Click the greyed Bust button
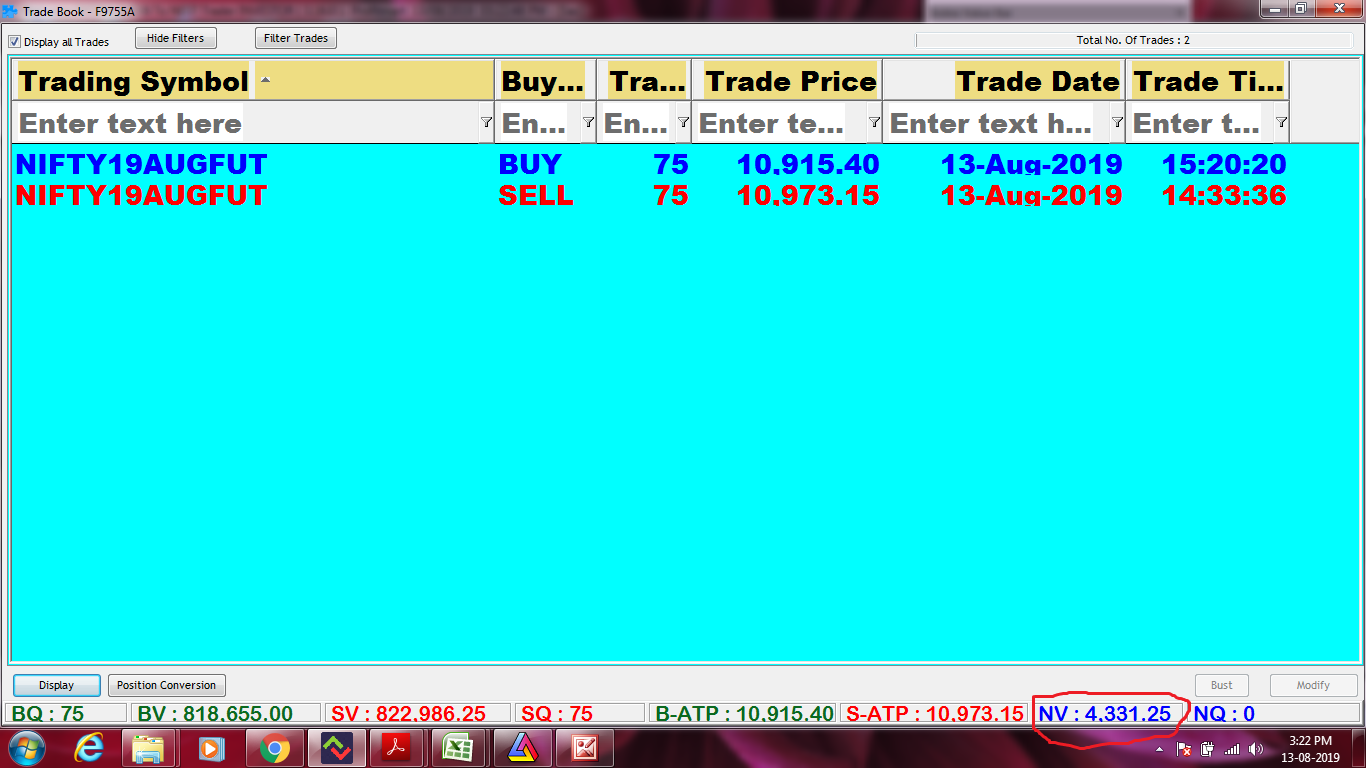The height and width of the screenshot is (768, 1366). [x=1222, y=685]
